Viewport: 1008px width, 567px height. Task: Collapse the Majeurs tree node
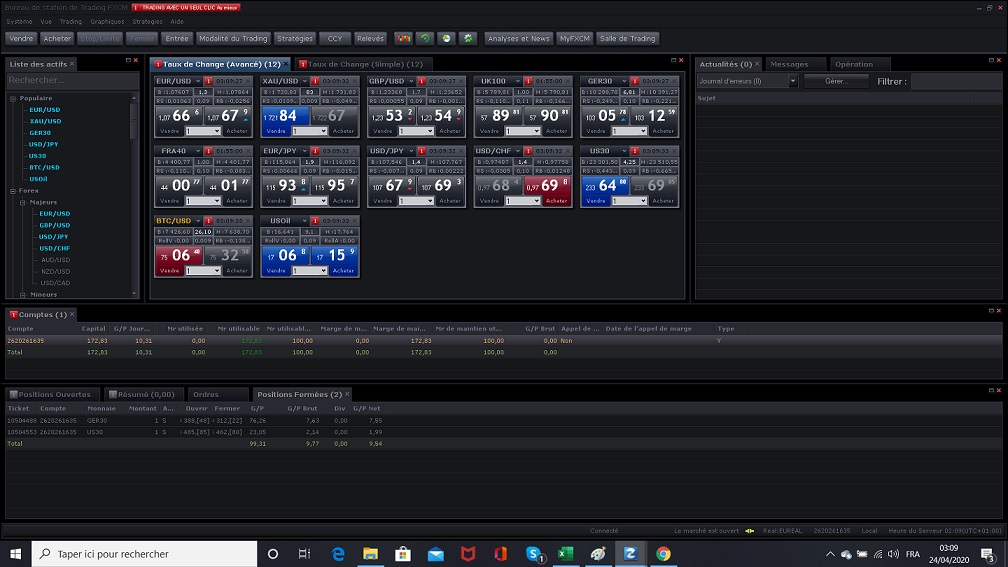point(21,202)
